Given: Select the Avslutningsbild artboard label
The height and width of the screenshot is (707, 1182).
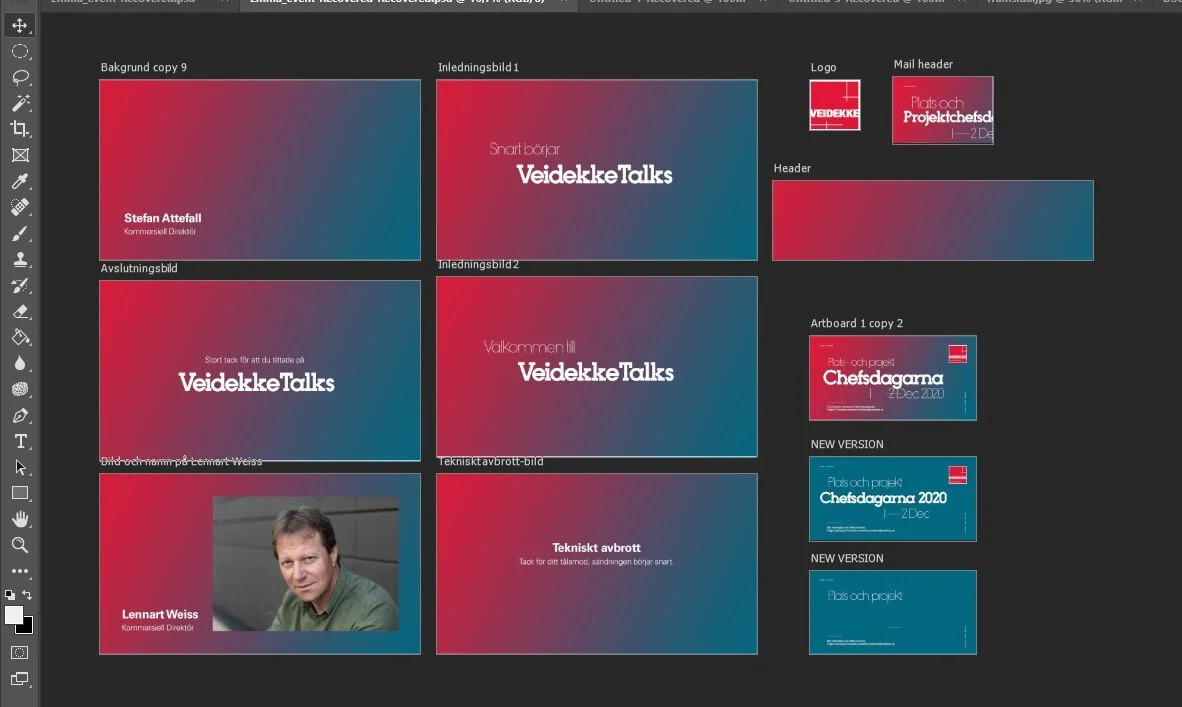Looking at the screenshot, I should tap(139, 268).
